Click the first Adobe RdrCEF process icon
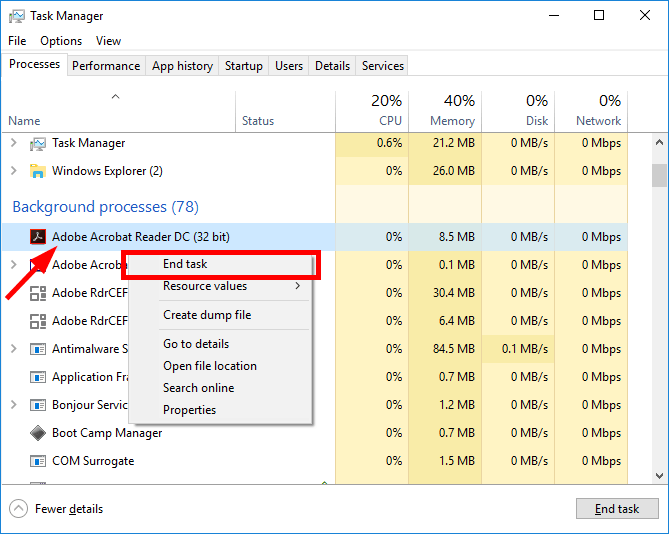 pyautogui.click(x=38, y=293)
